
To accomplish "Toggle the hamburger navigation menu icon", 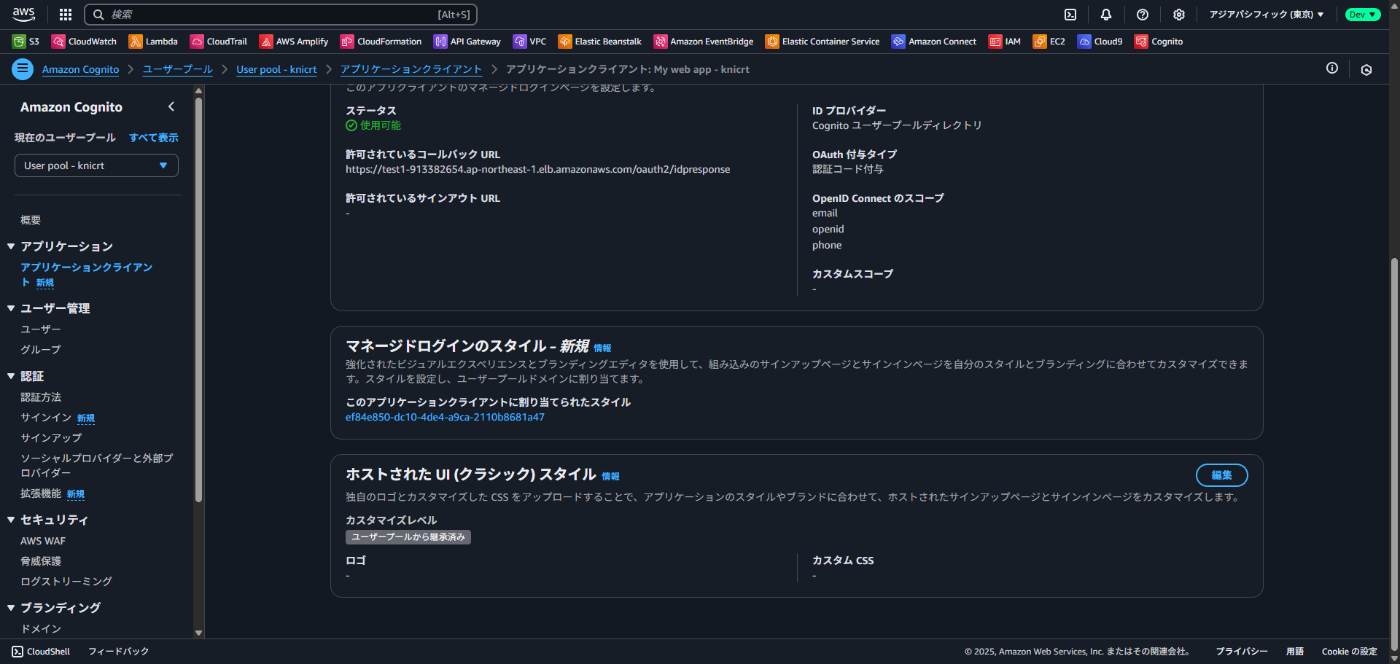I will pyautogui.click(x=22, y=69).
